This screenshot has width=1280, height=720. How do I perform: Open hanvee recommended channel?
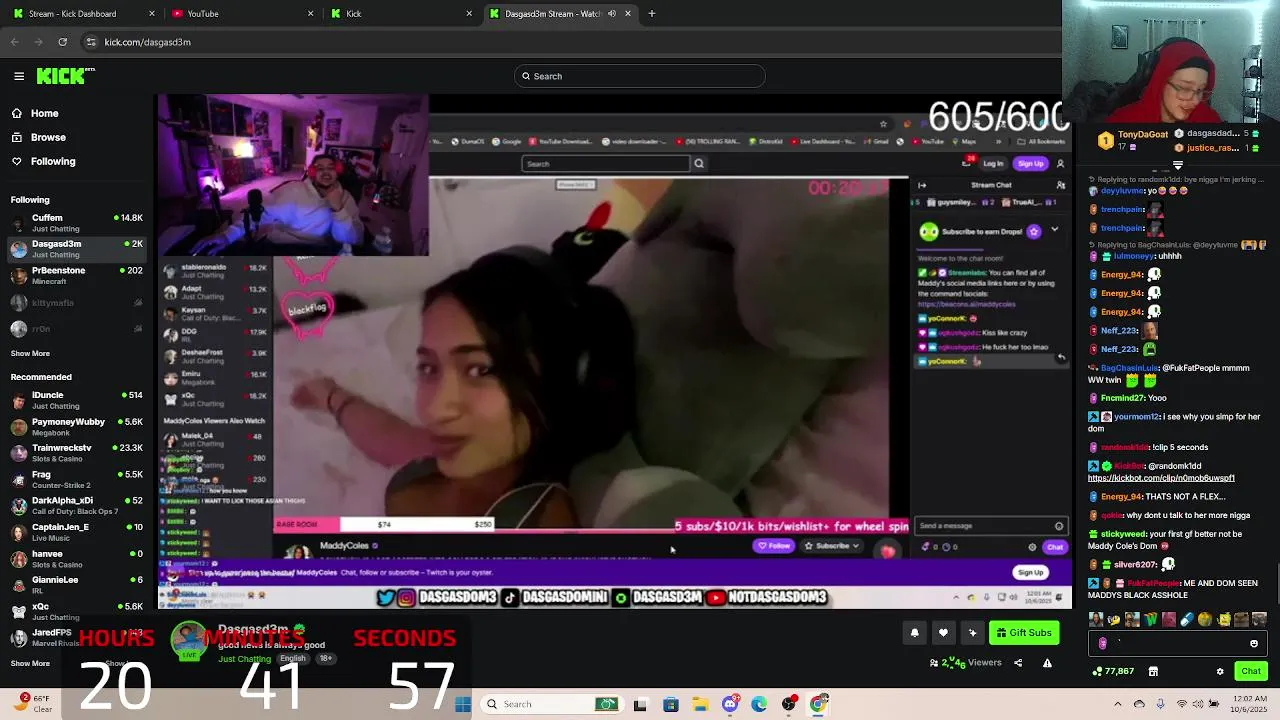[77, 558]
